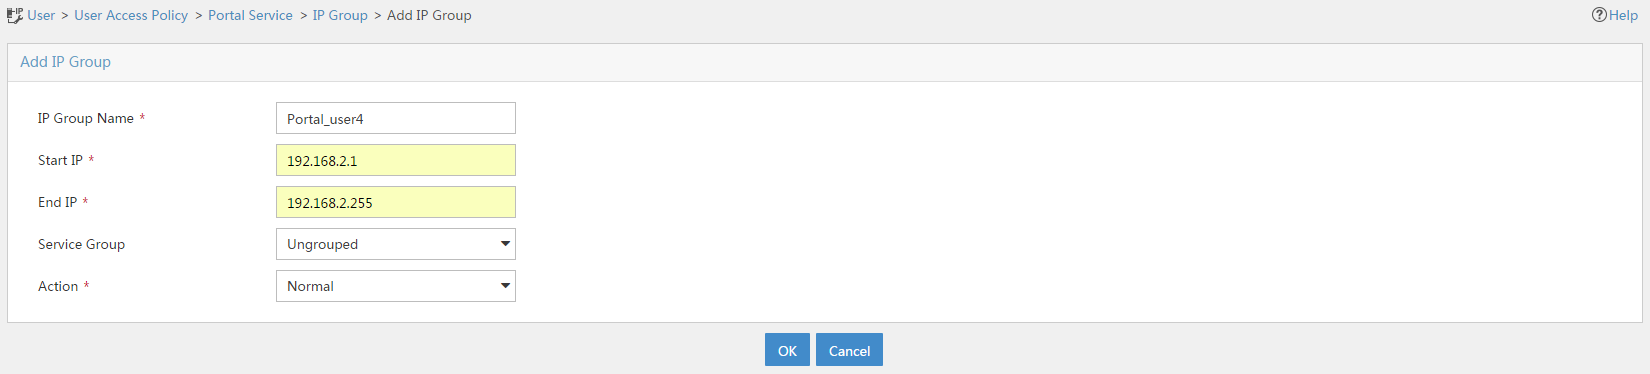
Task: Click the arrow on the Service Group combo box
Action: coord(505,244)
